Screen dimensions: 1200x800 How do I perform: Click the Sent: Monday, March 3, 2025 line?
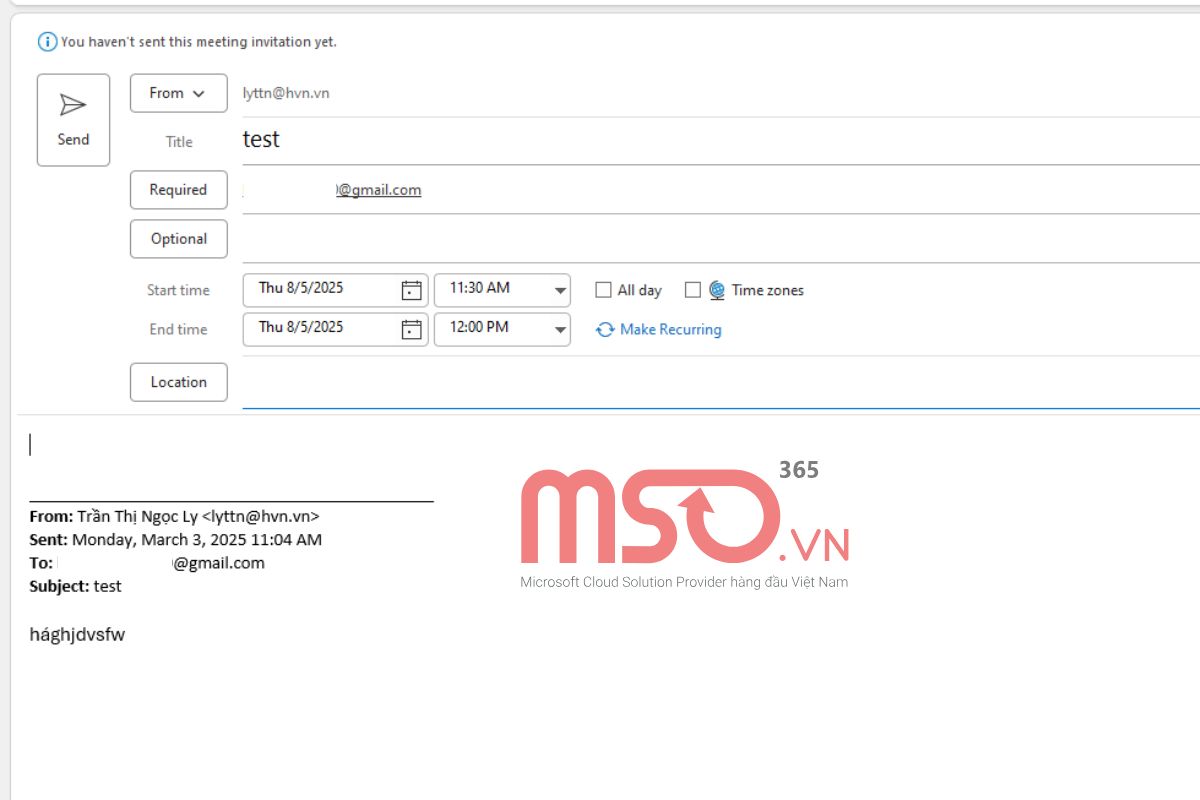(x=176, y=540)
